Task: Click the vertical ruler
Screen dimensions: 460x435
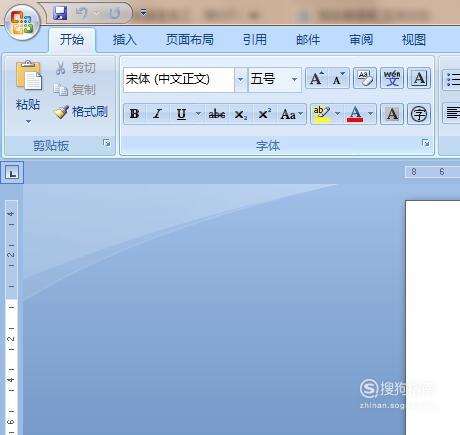Action: (x=11, y=317)
